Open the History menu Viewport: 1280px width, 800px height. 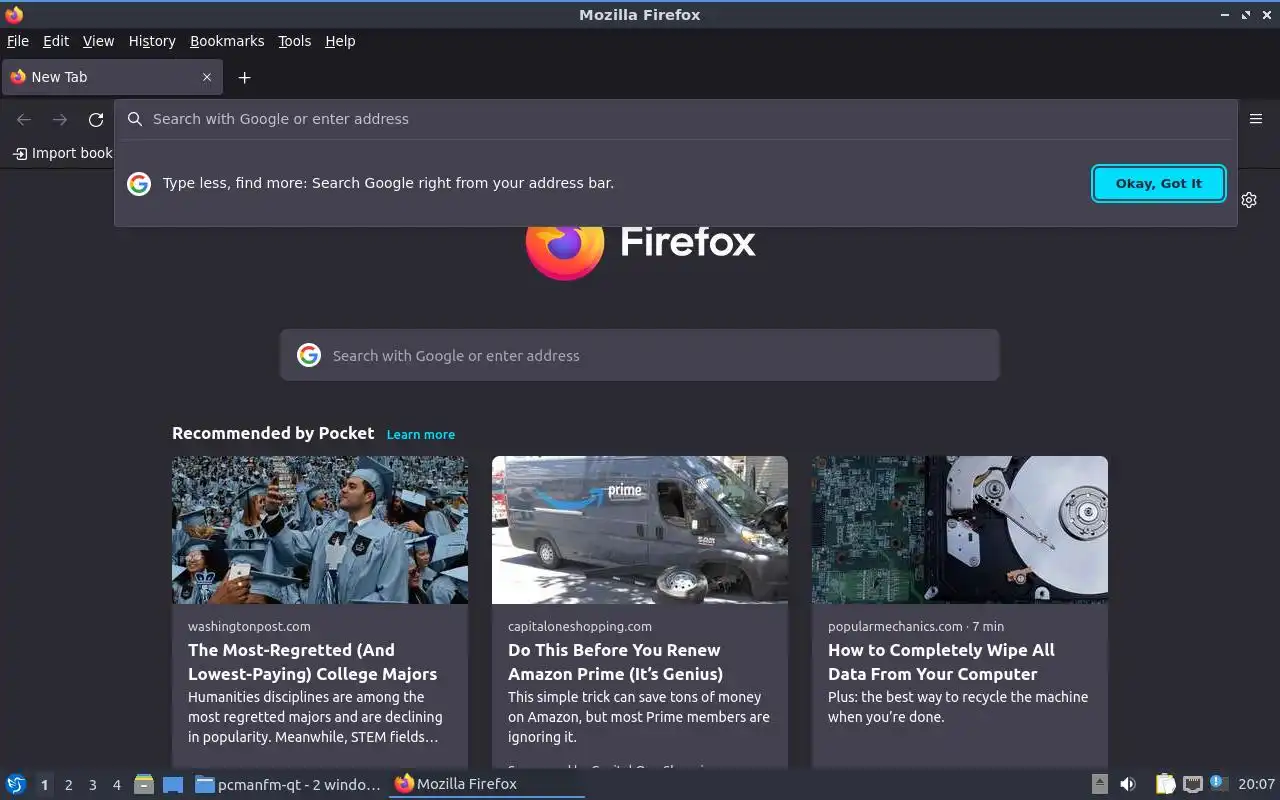[152, 41]
